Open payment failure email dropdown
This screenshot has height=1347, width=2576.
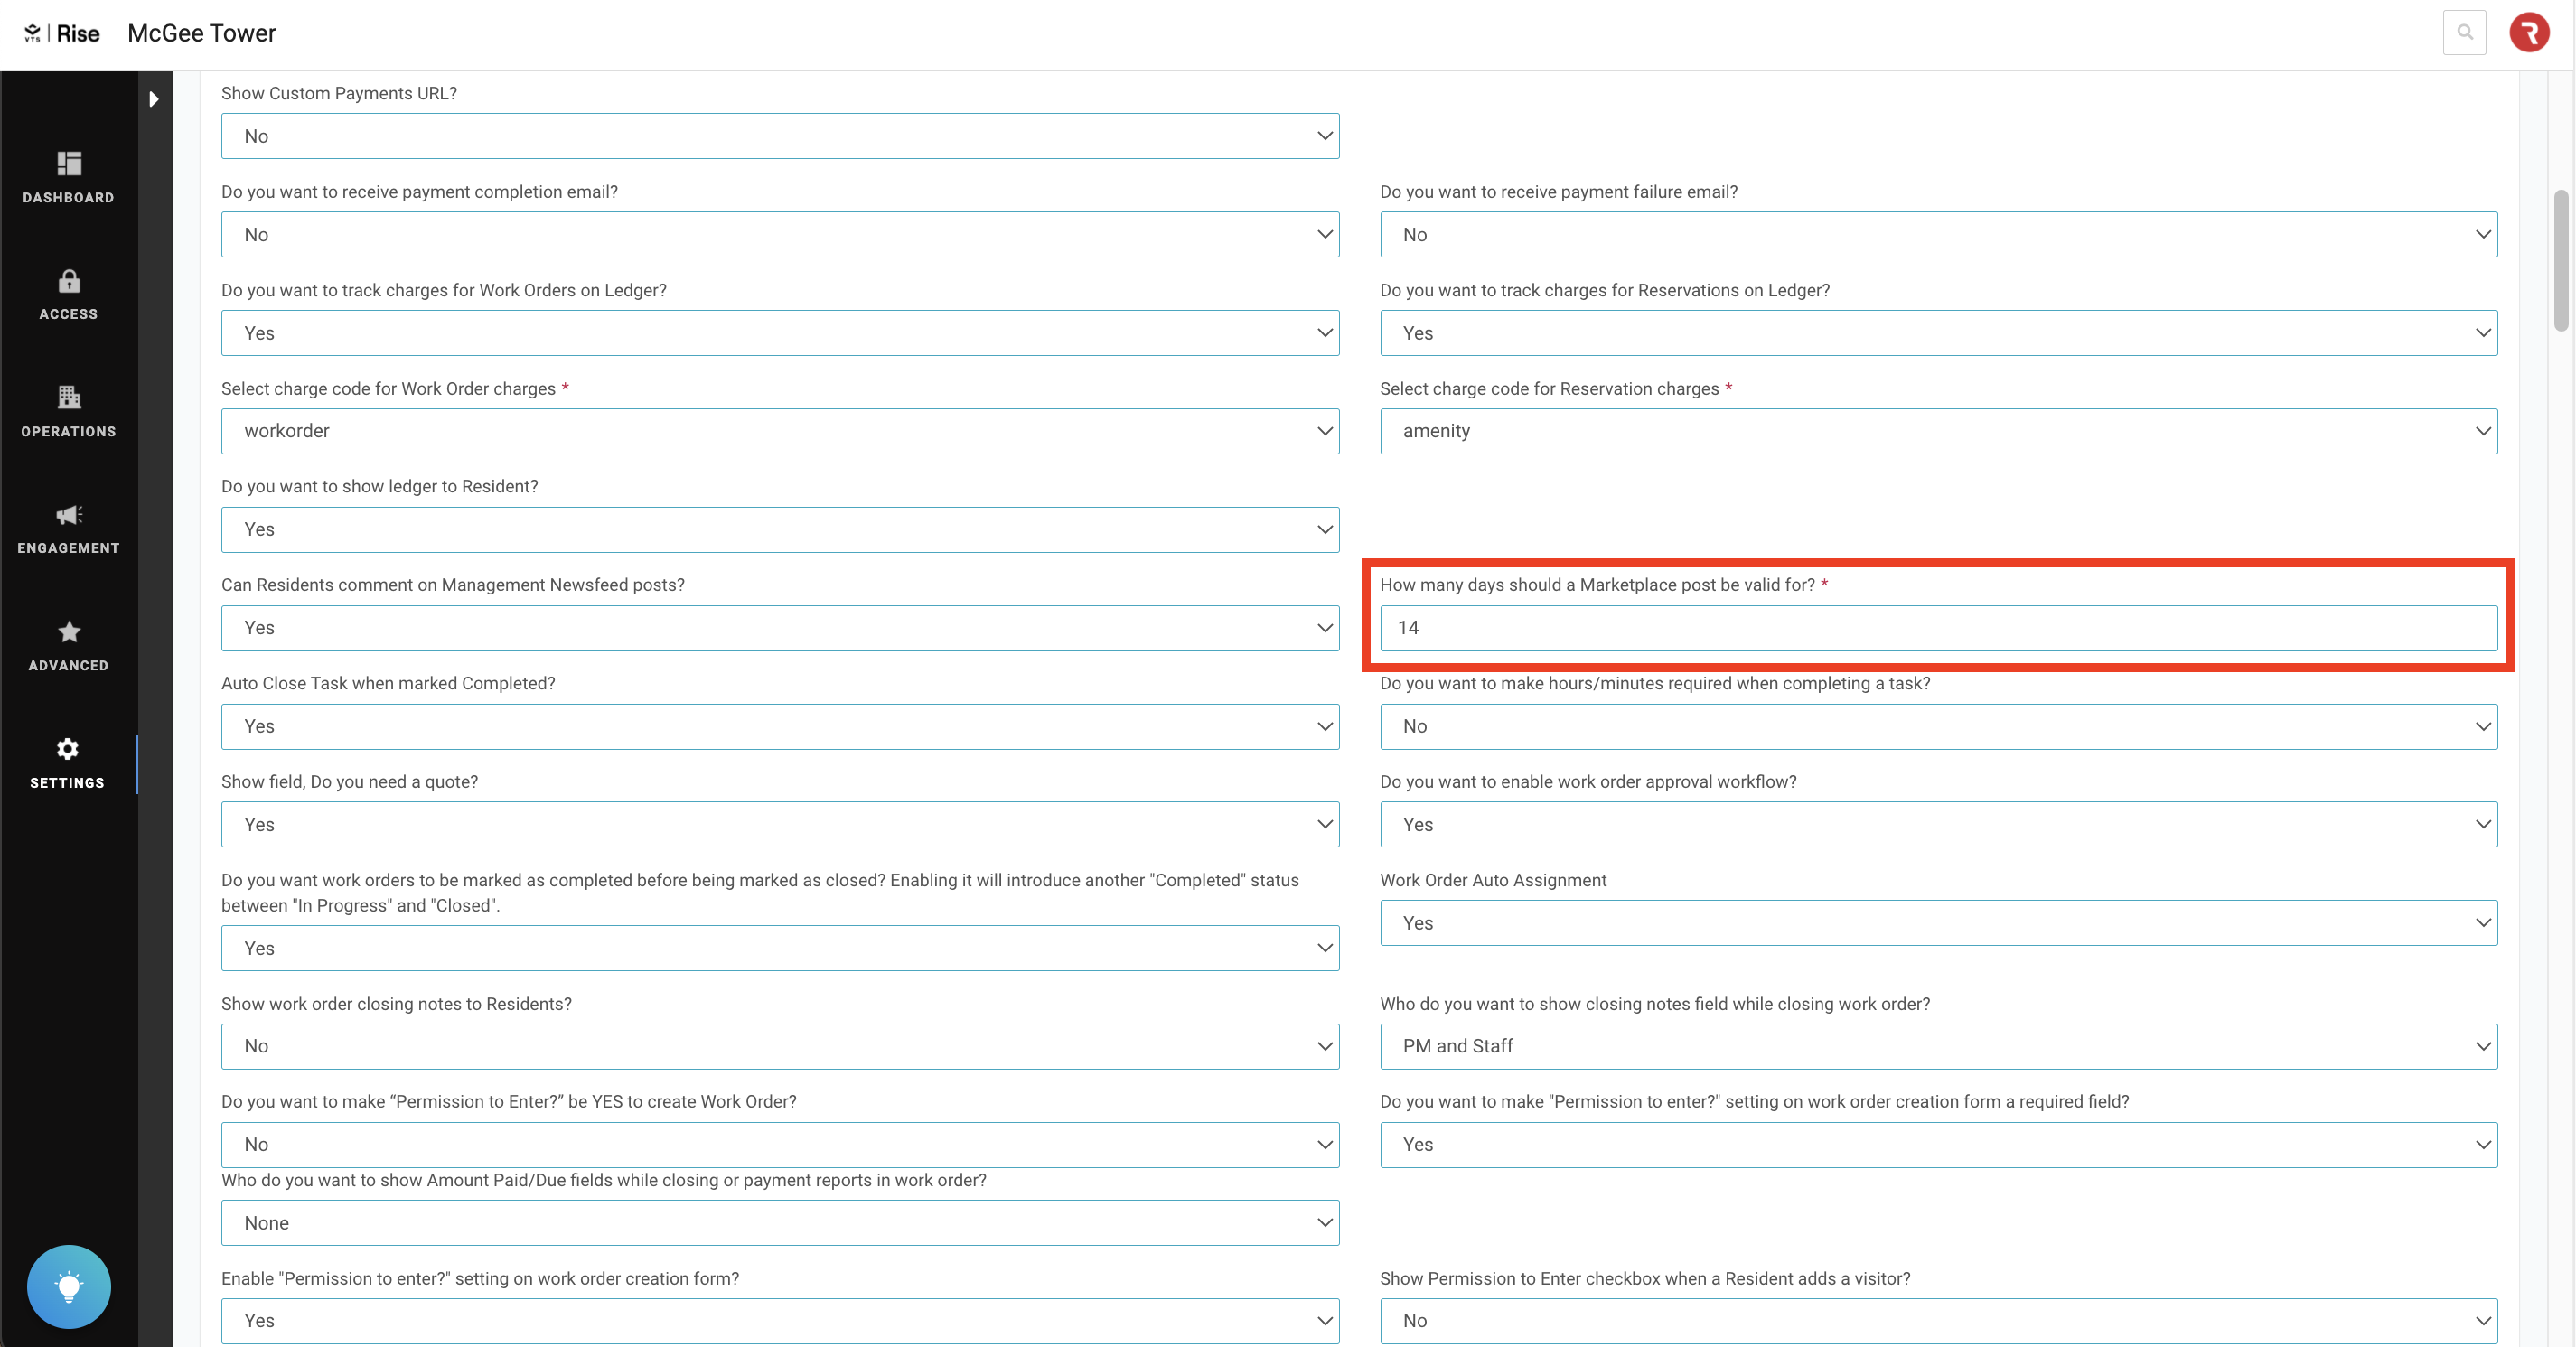coord(1937,235)
